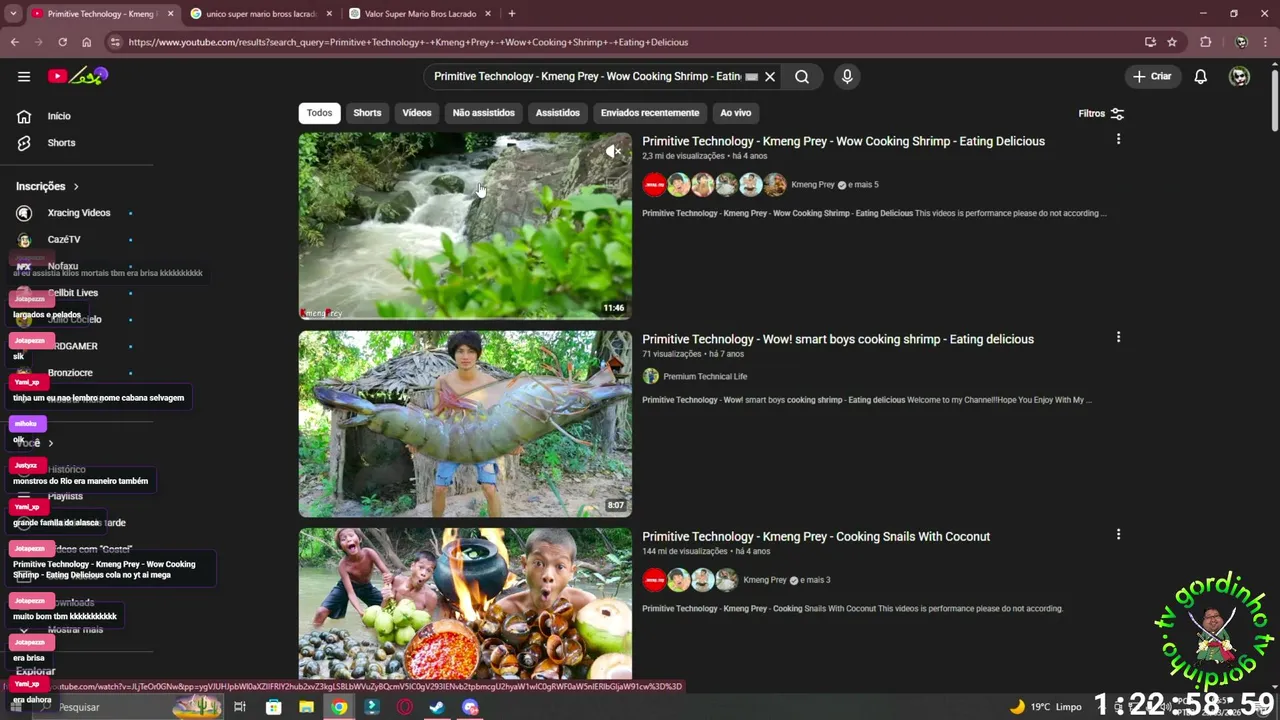This screenshot has width=1280, height=720.
Task: View site information icon in the address bar
Action: click(114, 42)
